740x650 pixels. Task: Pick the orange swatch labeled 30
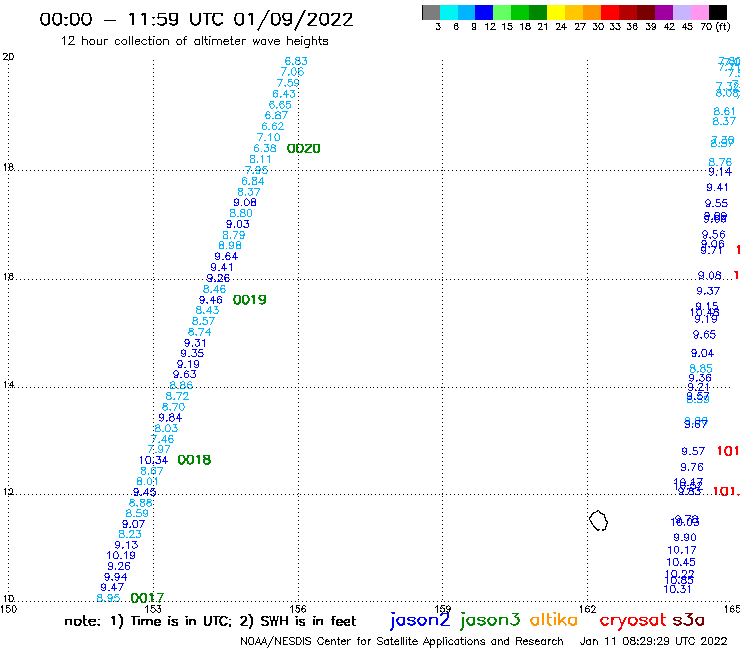coord(592,12)
